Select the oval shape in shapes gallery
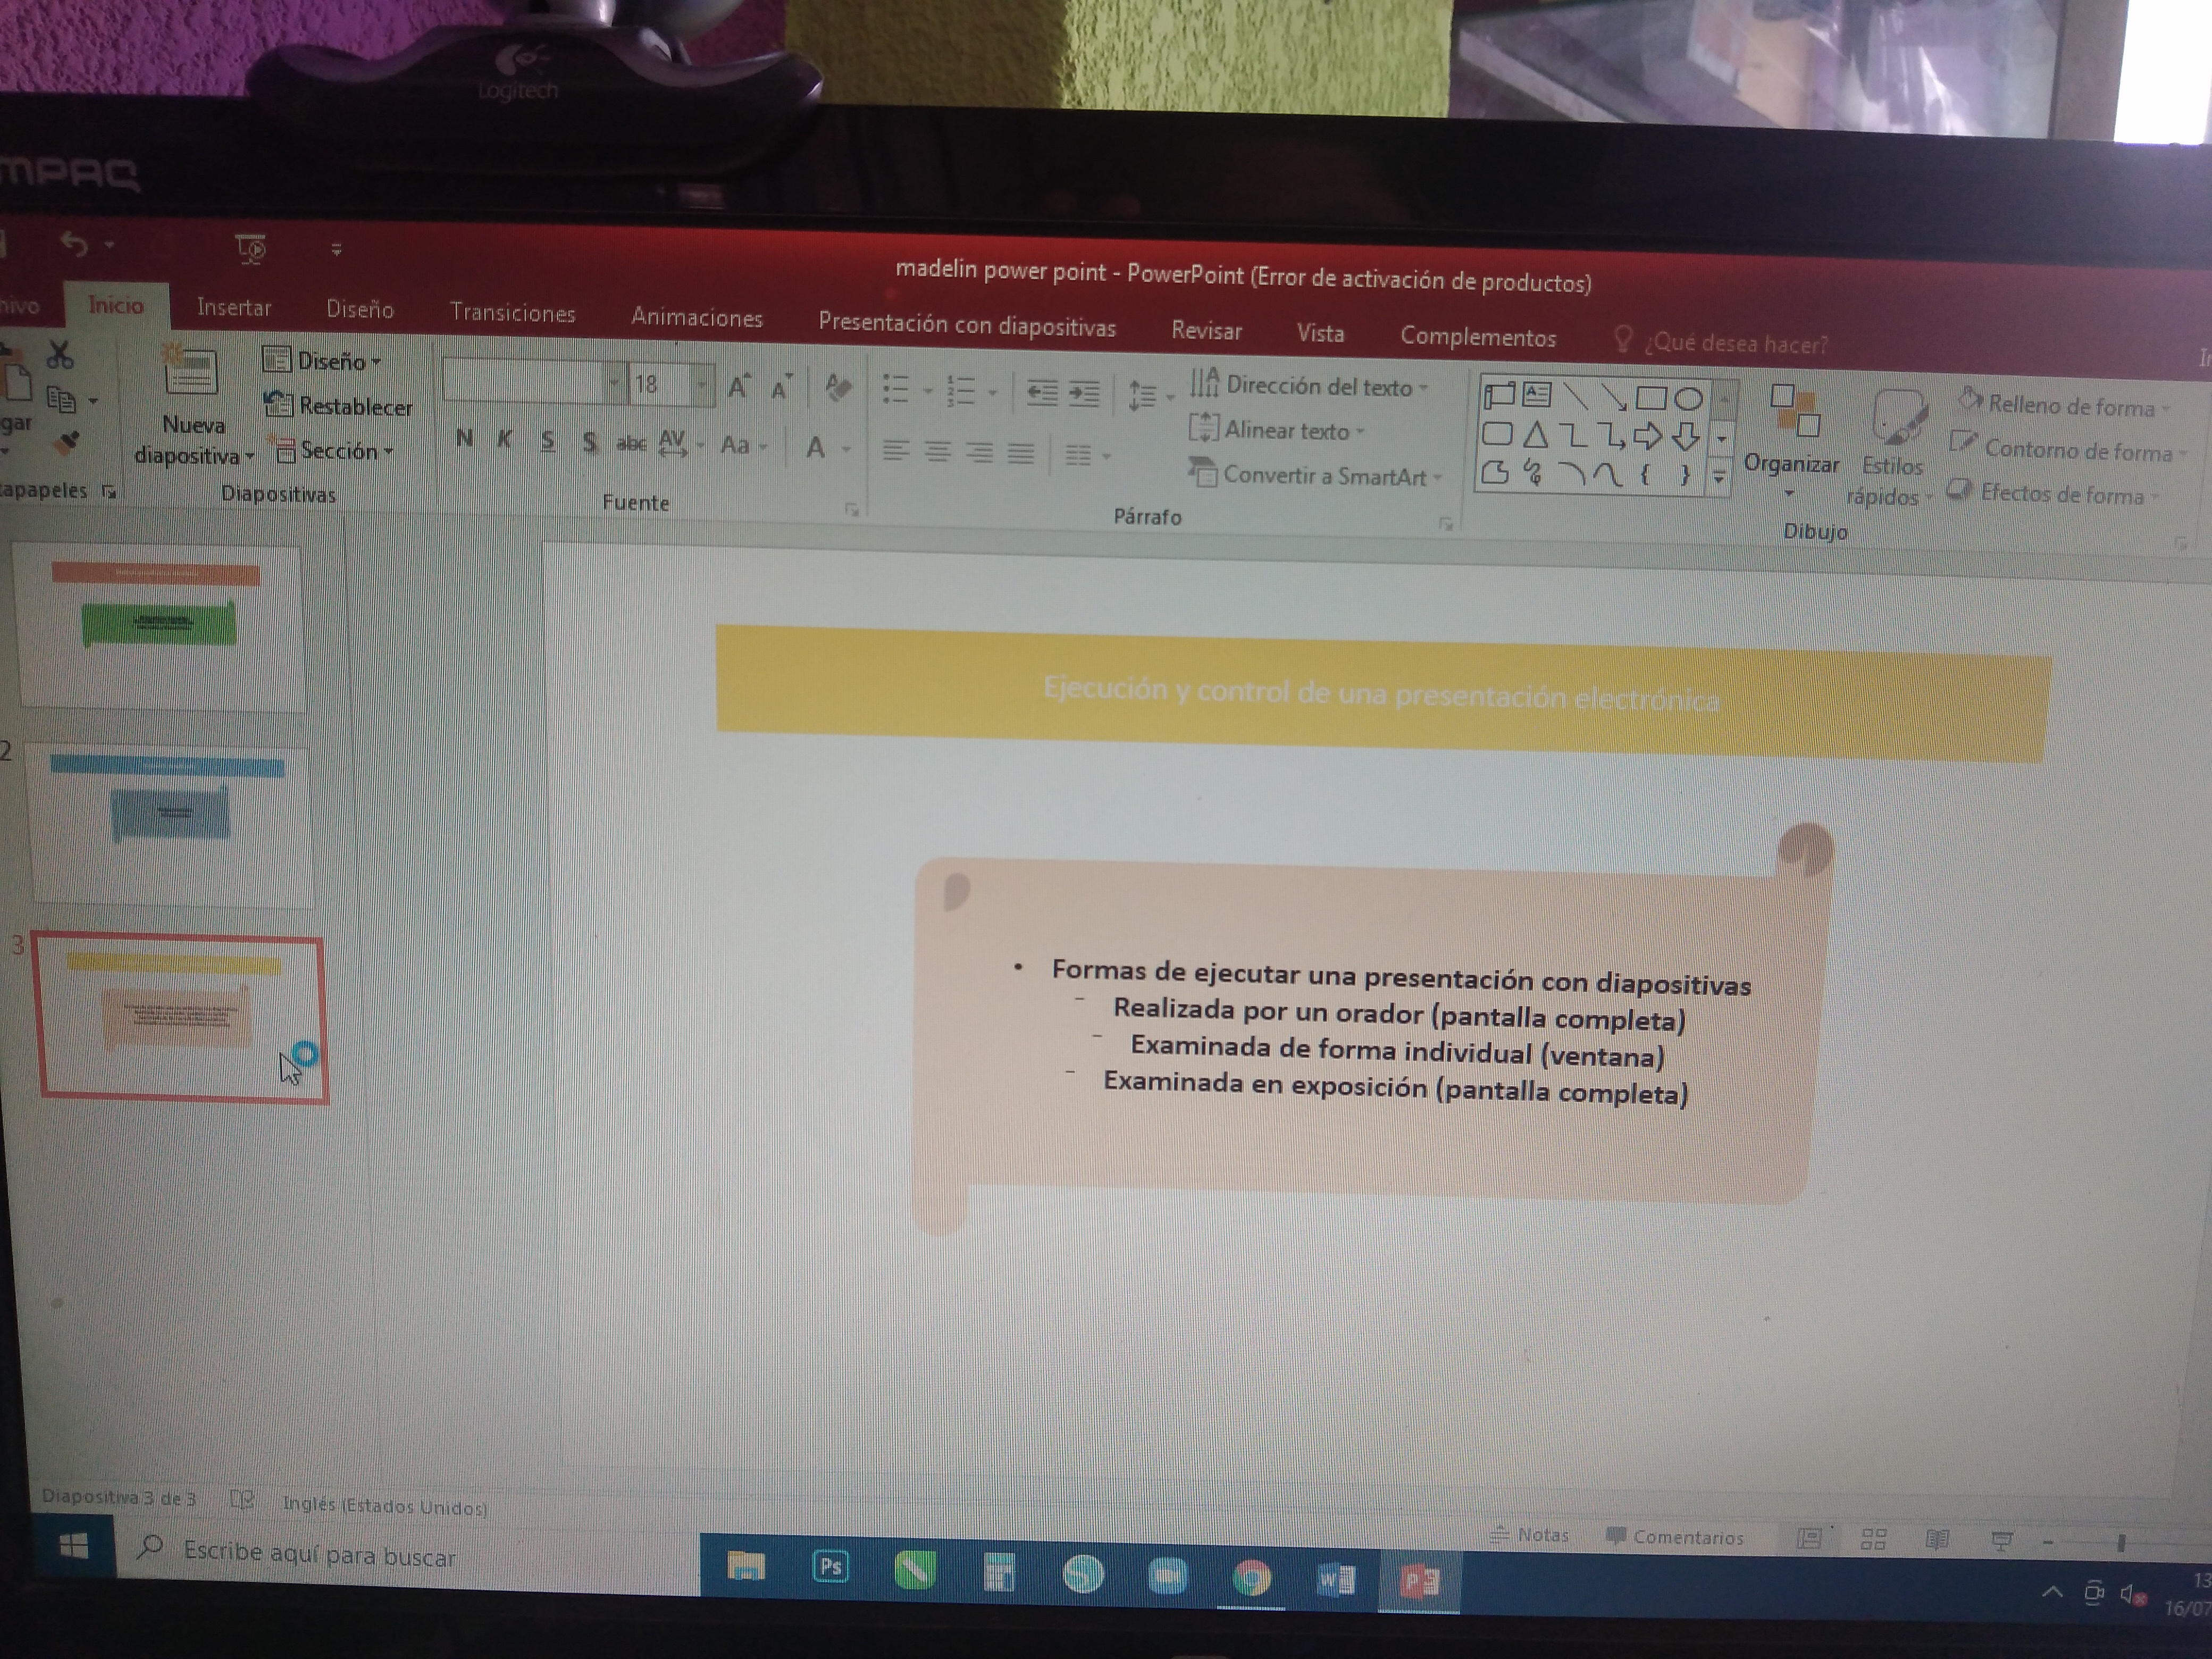Viewport: 2212px width, 1659px height. (1688, 400)
